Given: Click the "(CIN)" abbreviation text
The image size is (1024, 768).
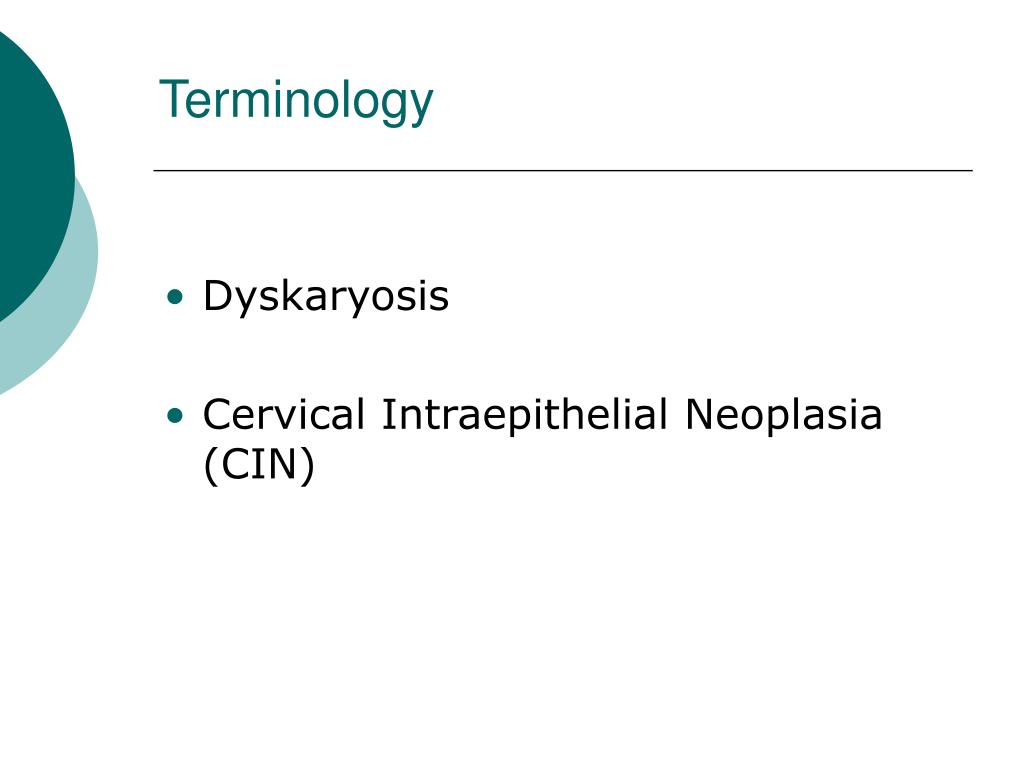Looking at the screenshot, I should pos(259,464).
